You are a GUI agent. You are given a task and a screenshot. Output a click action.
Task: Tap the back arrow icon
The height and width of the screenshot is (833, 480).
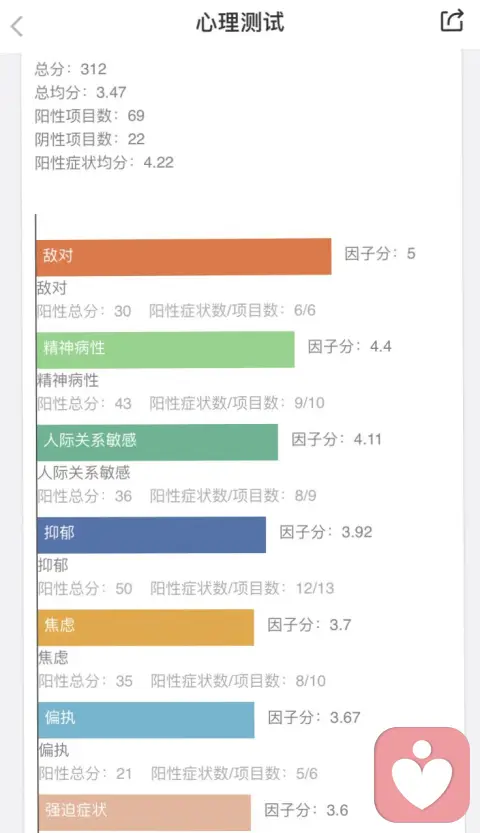tap(17, 26)
